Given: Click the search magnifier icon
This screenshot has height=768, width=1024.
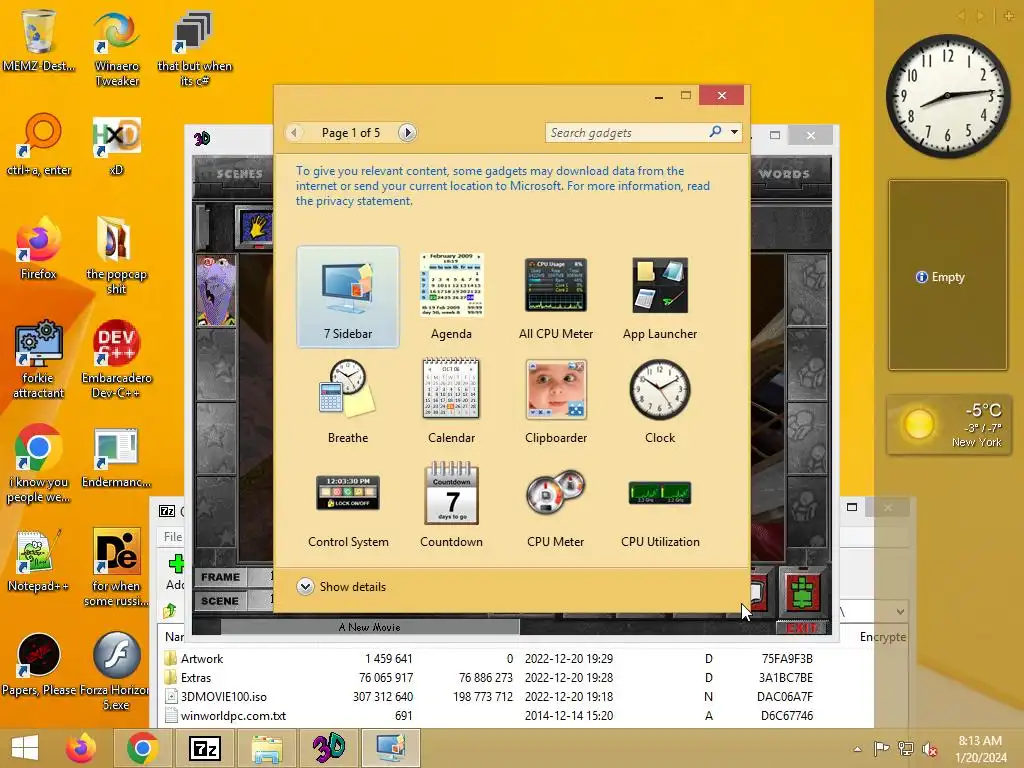Looking at the screenshot, I should coord(715,132).
